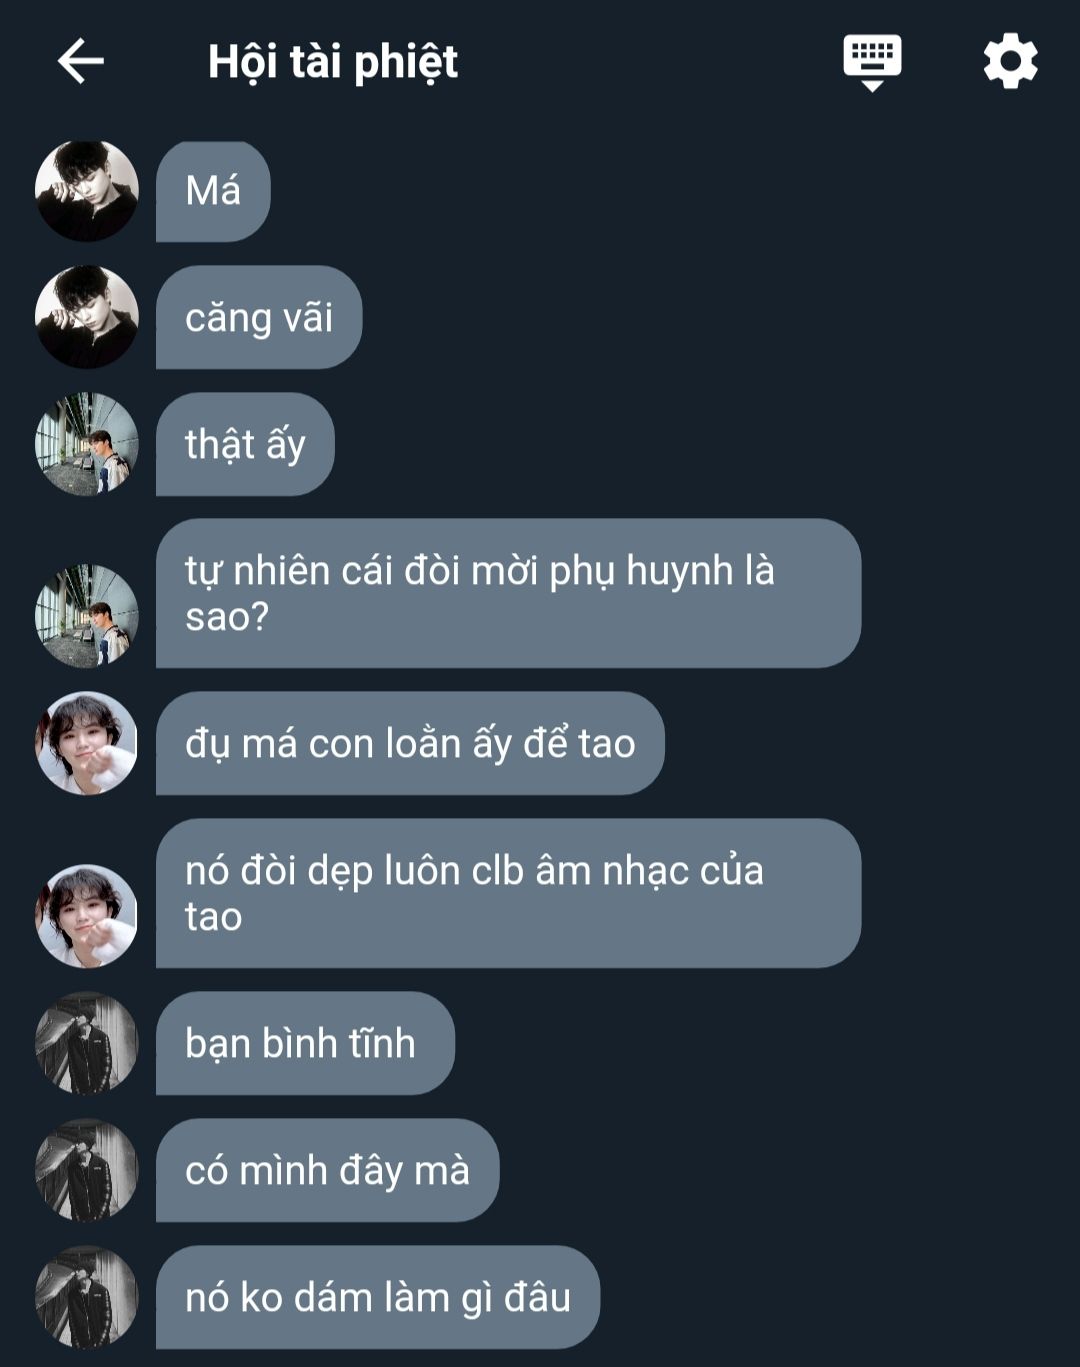1080x1367 pixels.
Task: Tap the 'mời phụ huynh là sao?' message
Action: point(508,593)
